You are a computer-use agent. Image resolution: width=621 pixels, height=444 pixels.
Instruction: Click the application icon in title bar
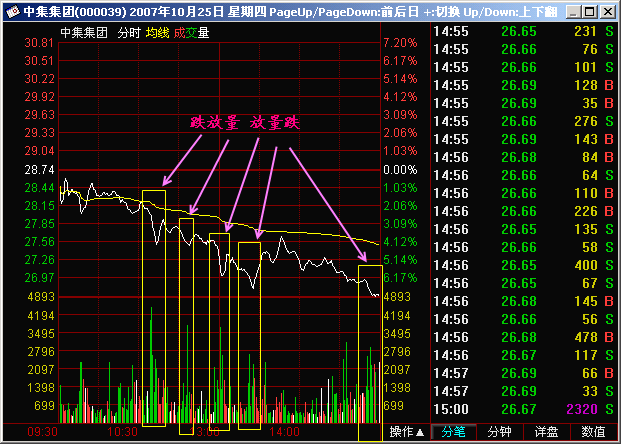pyautogui.click(x=13, y=11)
